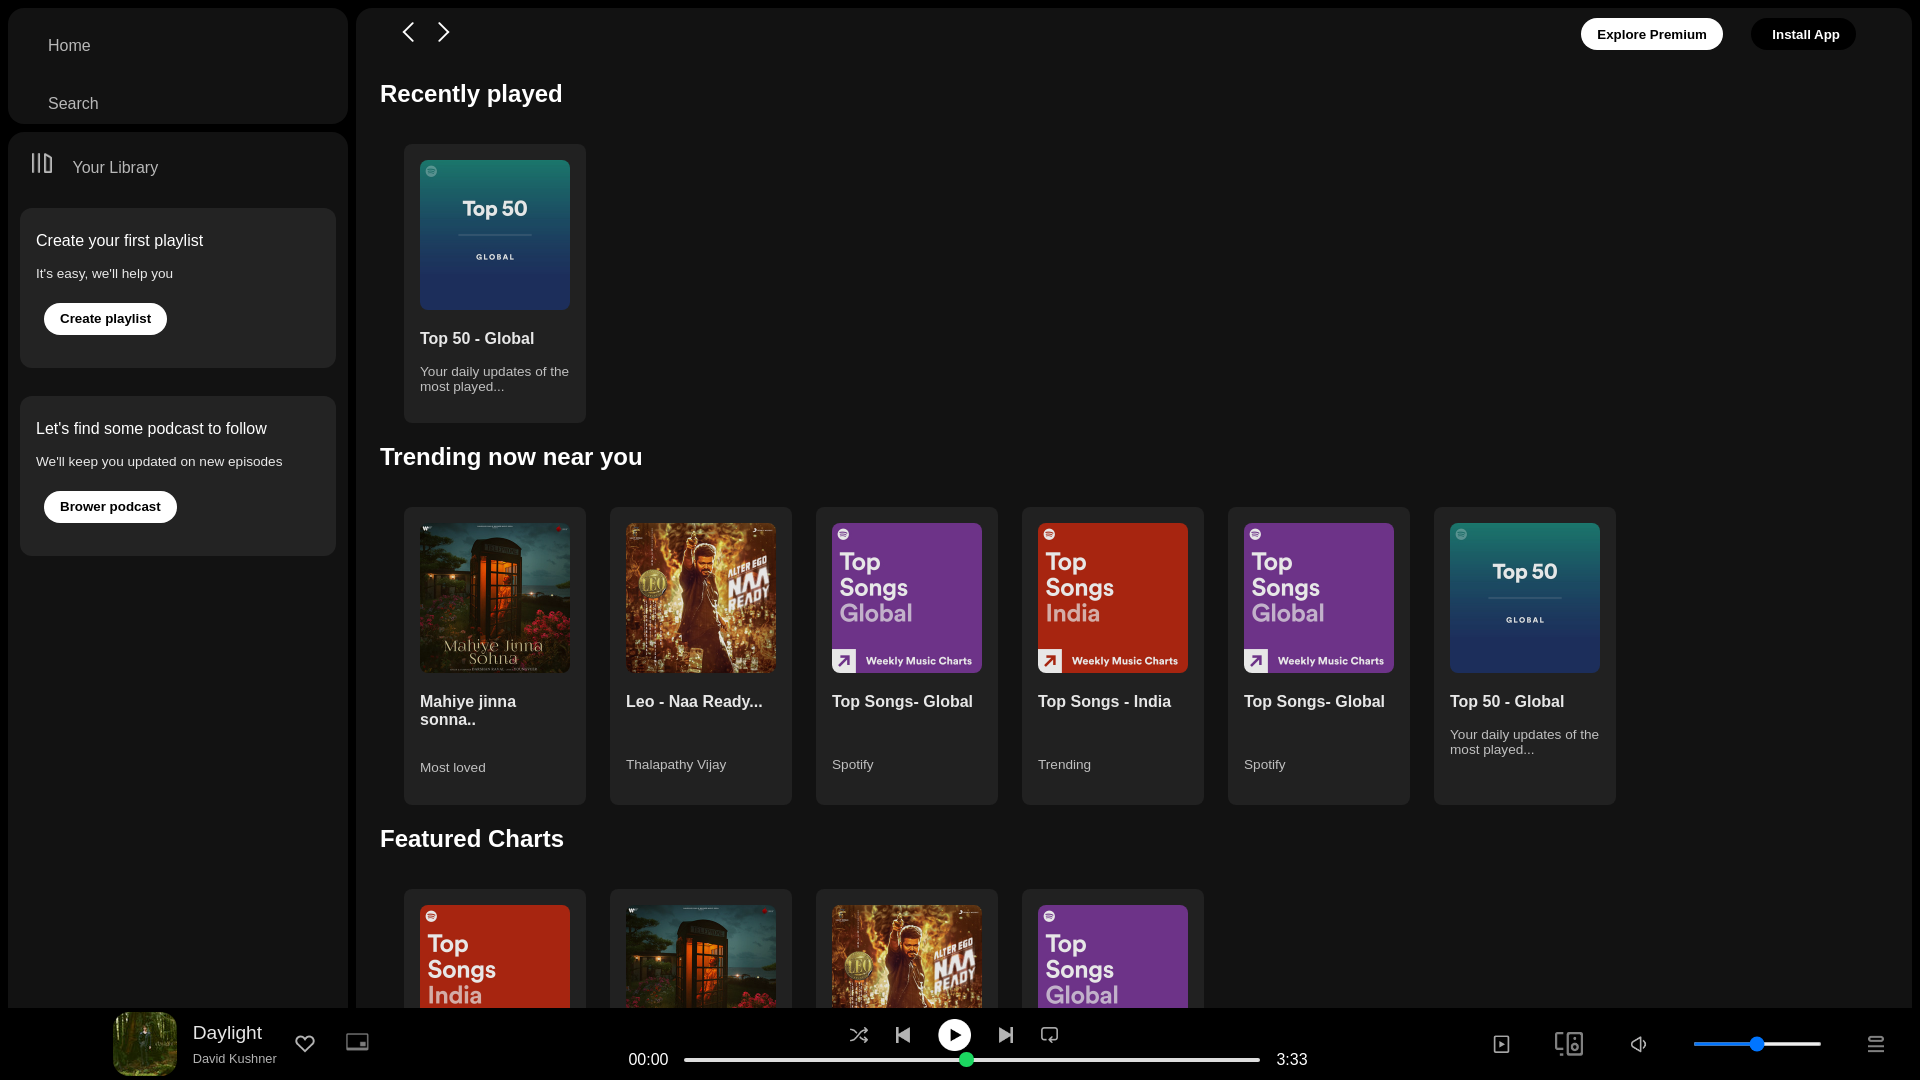The image size is (1920, 1080).
Task: Like the song Daylight with heart icon
Action: coord(305,1043)
